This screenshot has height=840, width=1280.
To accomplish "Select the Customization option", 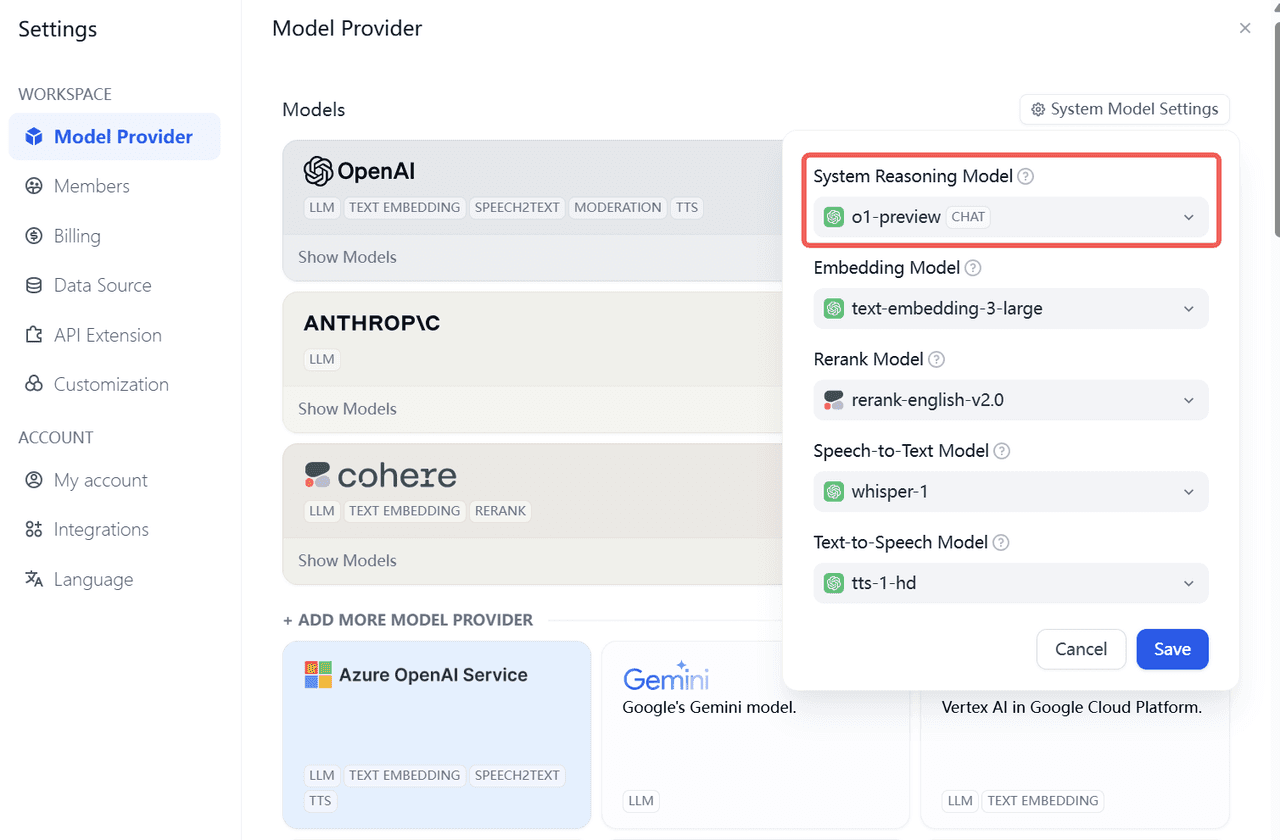I will click(33, 384).
